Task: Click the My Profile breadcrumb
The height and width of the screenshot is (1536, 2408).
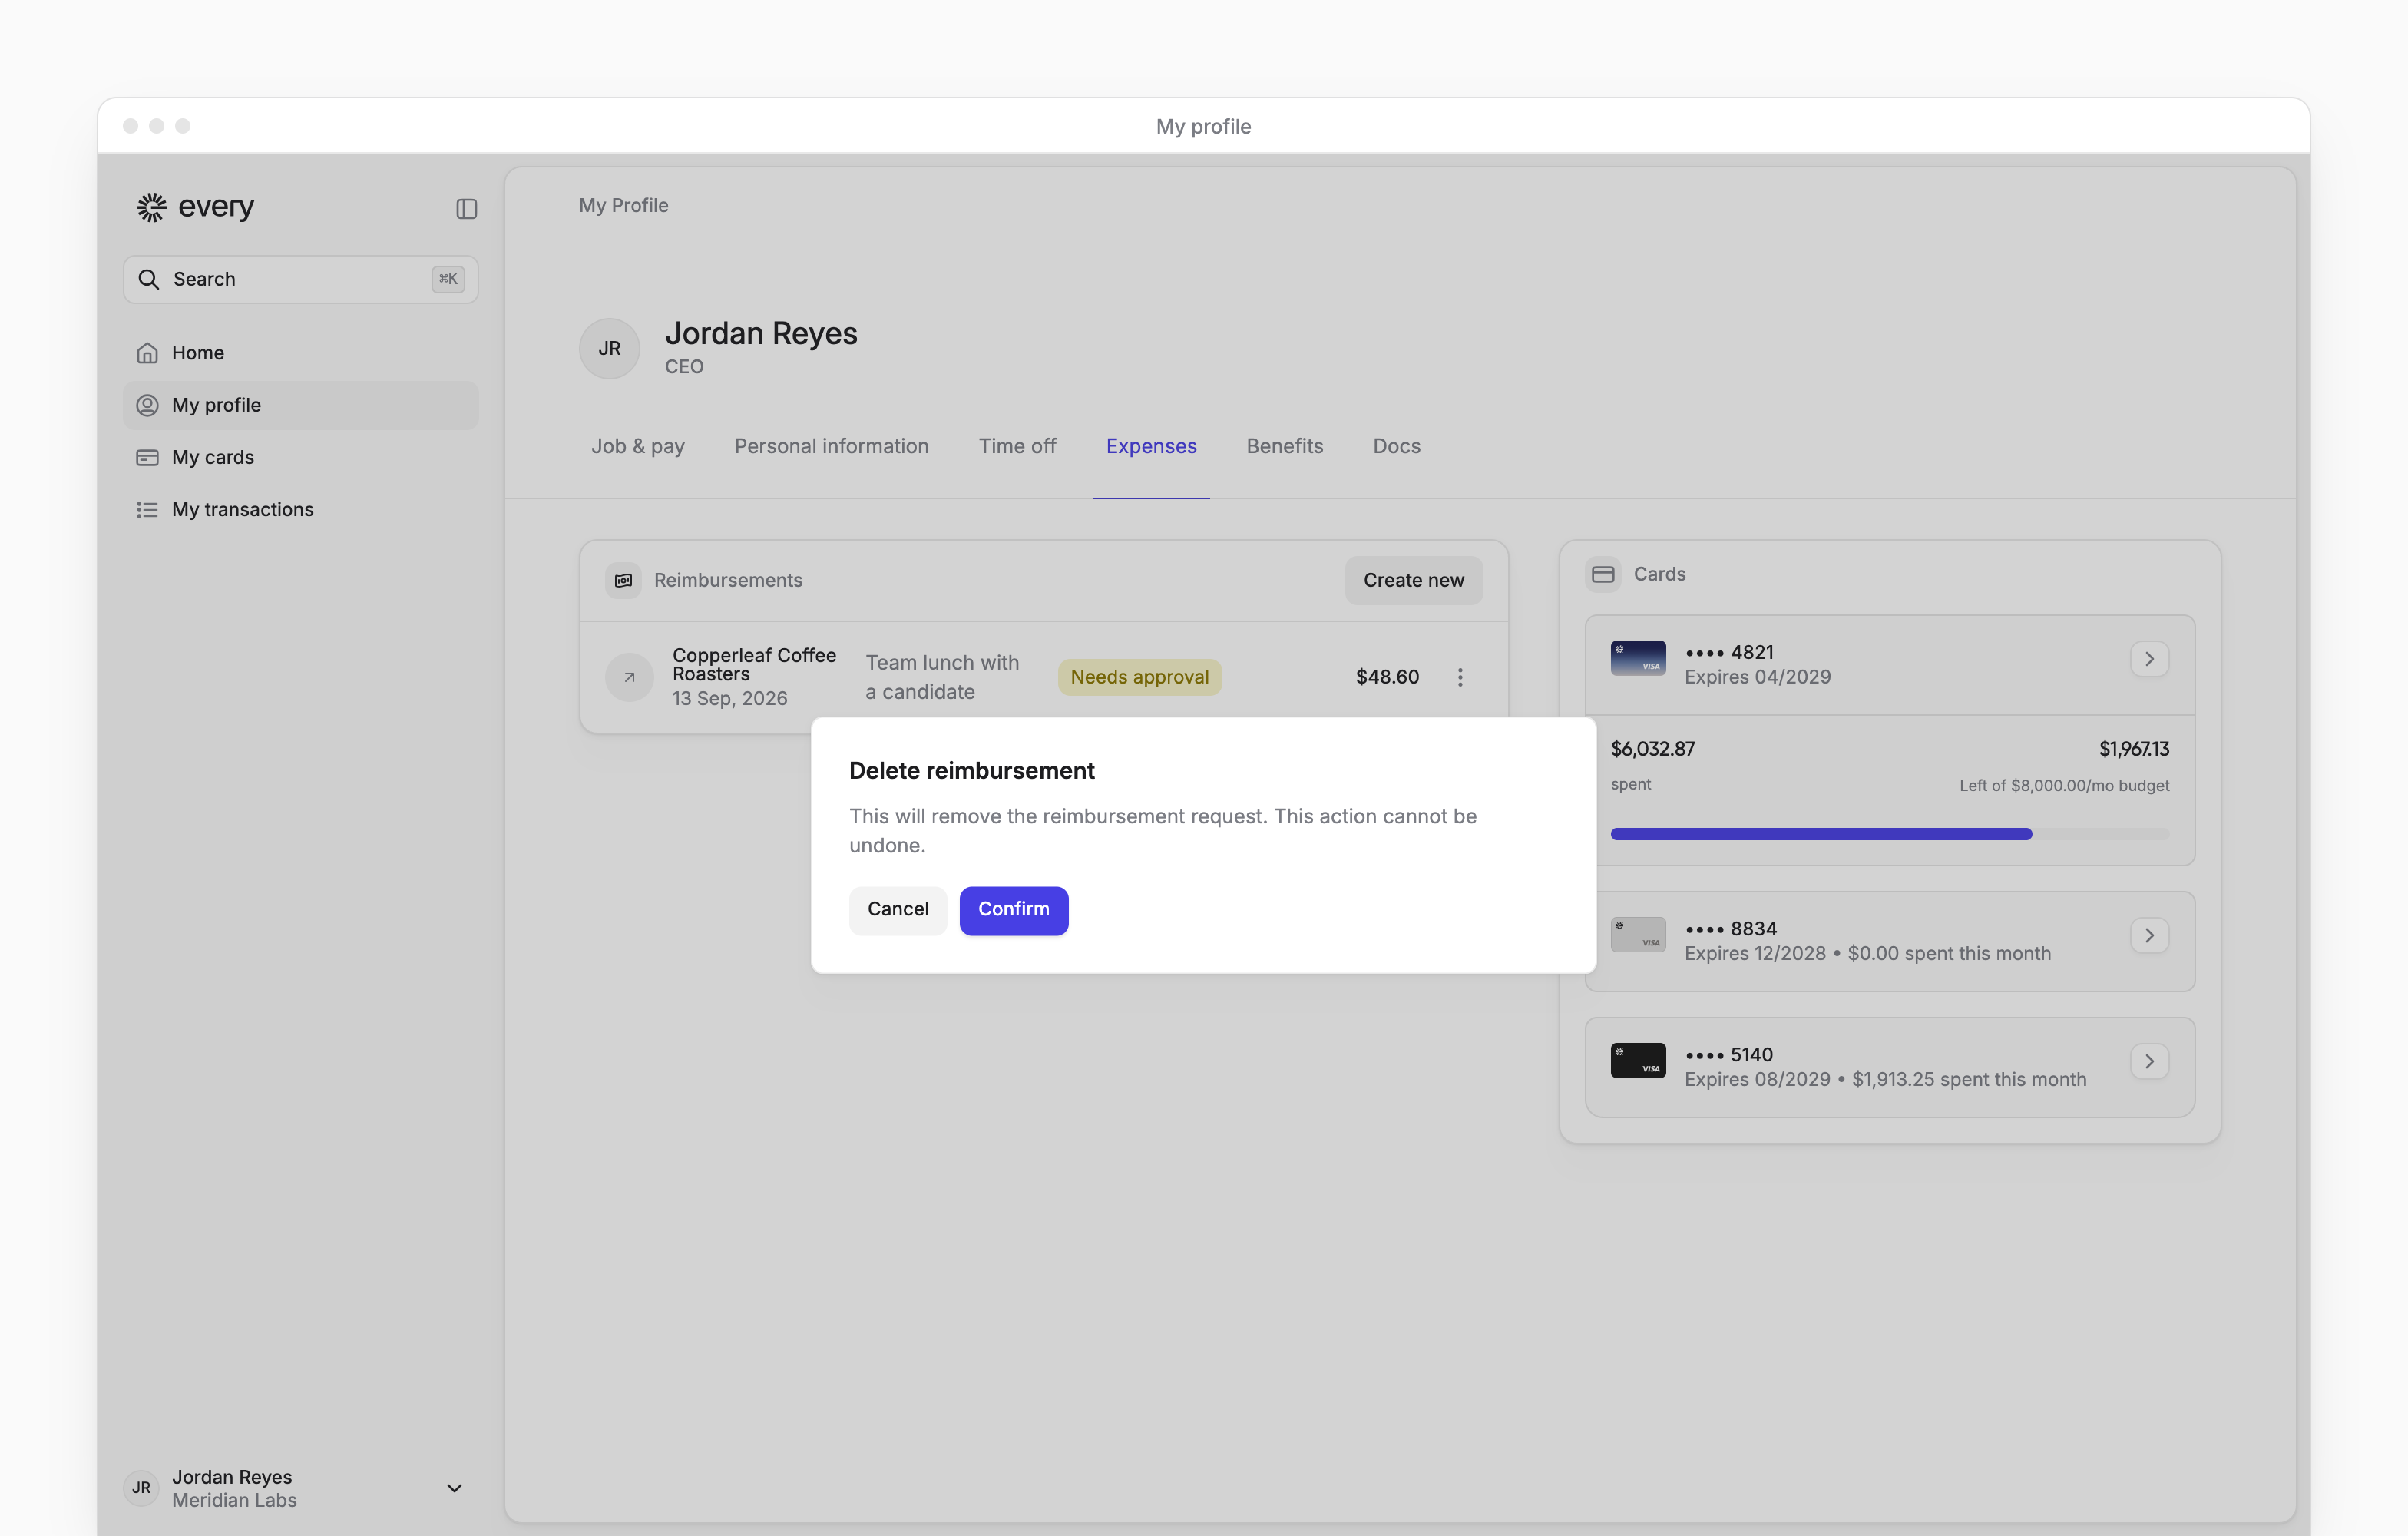Action: coord(623,205)
